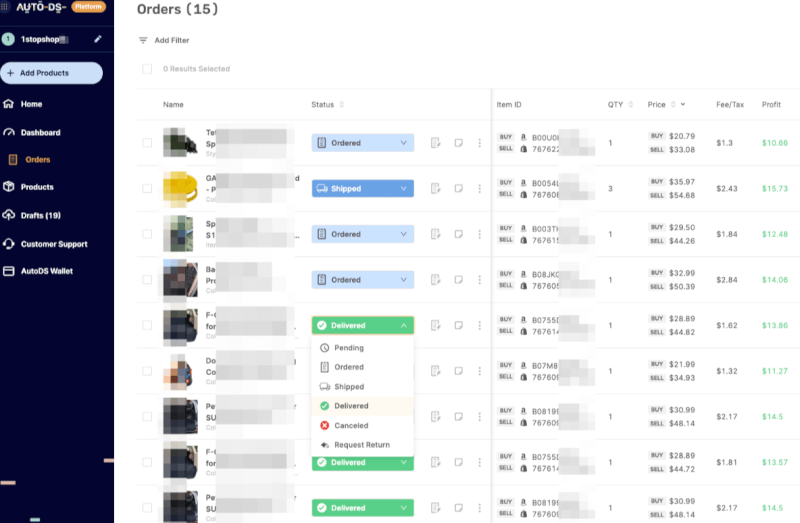
Task: Click the Customer Support headset icon
Action: click(x=9, y=244)
